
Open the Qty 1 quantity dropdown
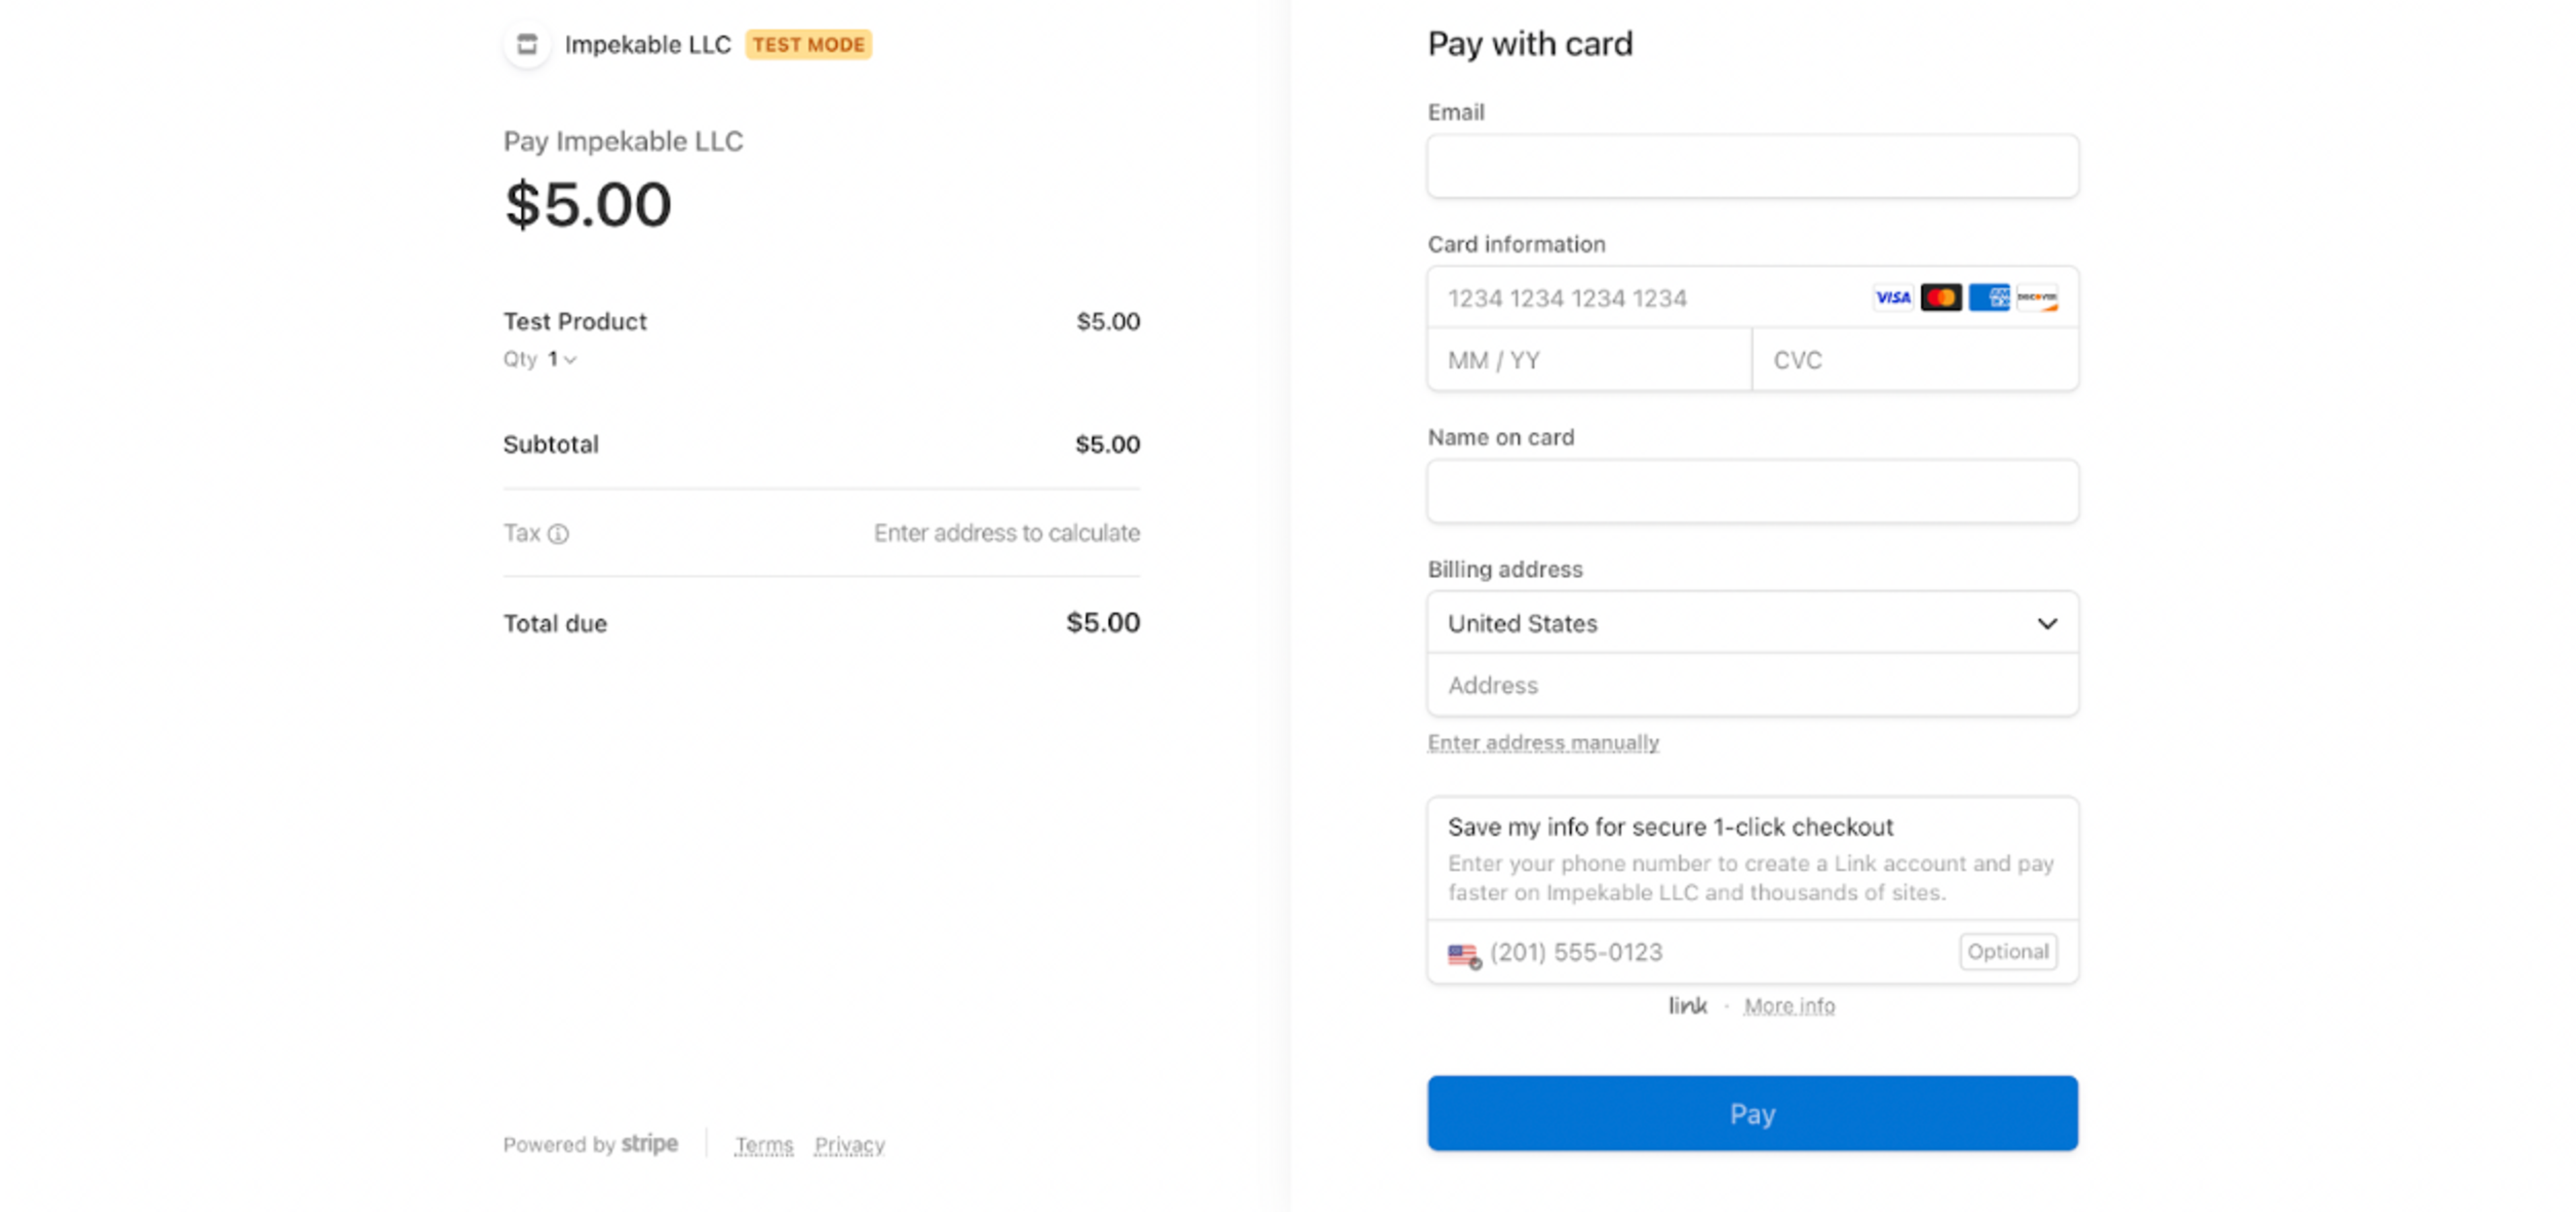[562, 359]
